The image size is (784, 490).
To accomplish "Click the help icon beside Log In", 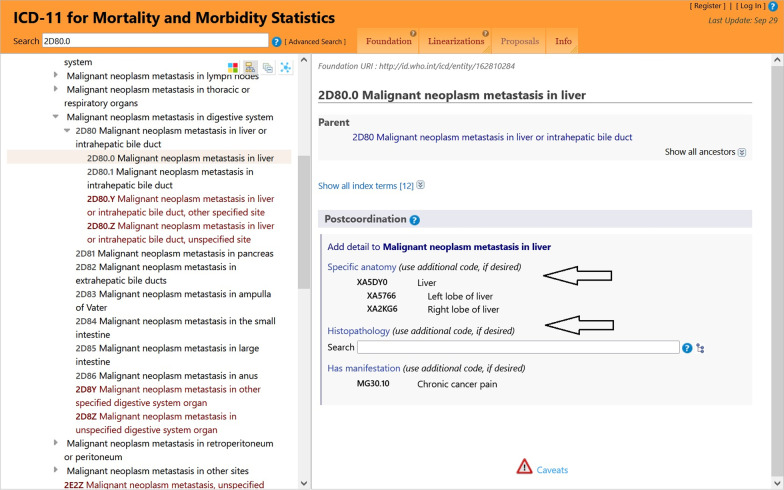I will (x=772, y=6).
